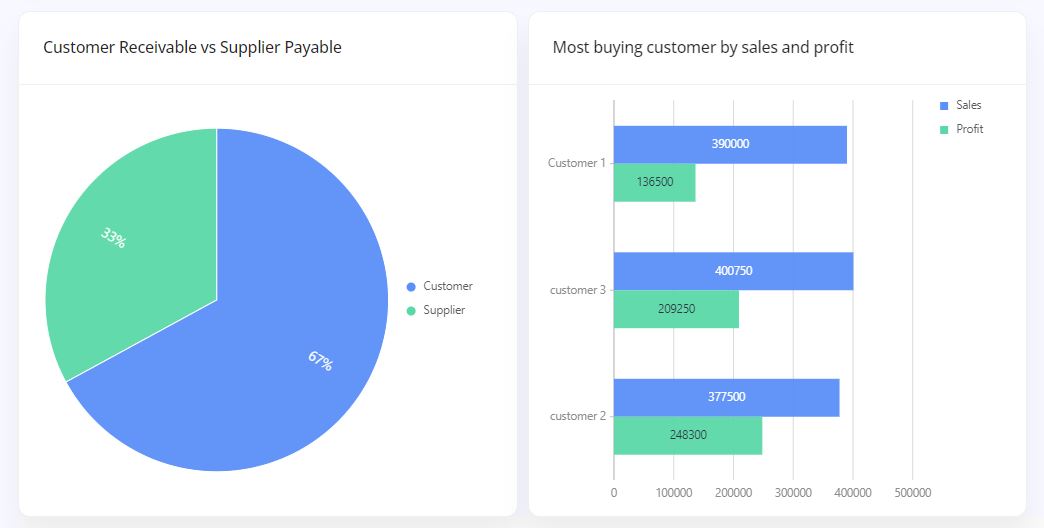This screenshot has height=528, width=1044.
Task: Toggle the Sales series label in bar legend
Action: tap(968, 105)
